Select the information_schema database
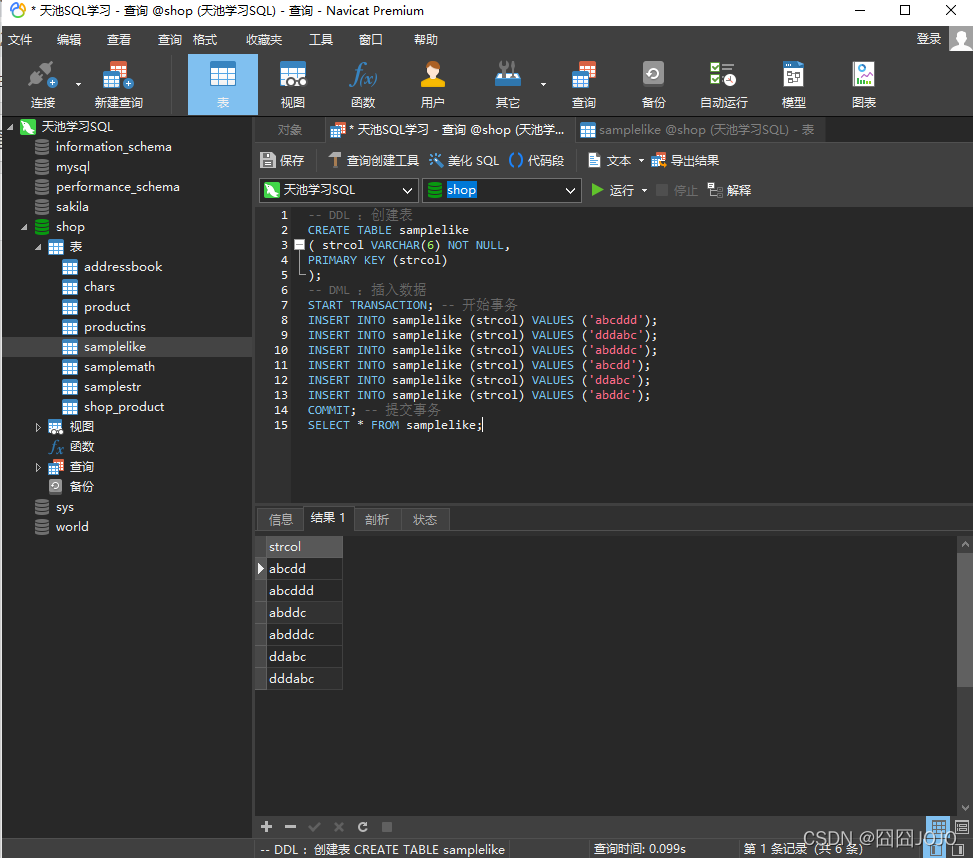The image size is (973, 858). point(114,147)
